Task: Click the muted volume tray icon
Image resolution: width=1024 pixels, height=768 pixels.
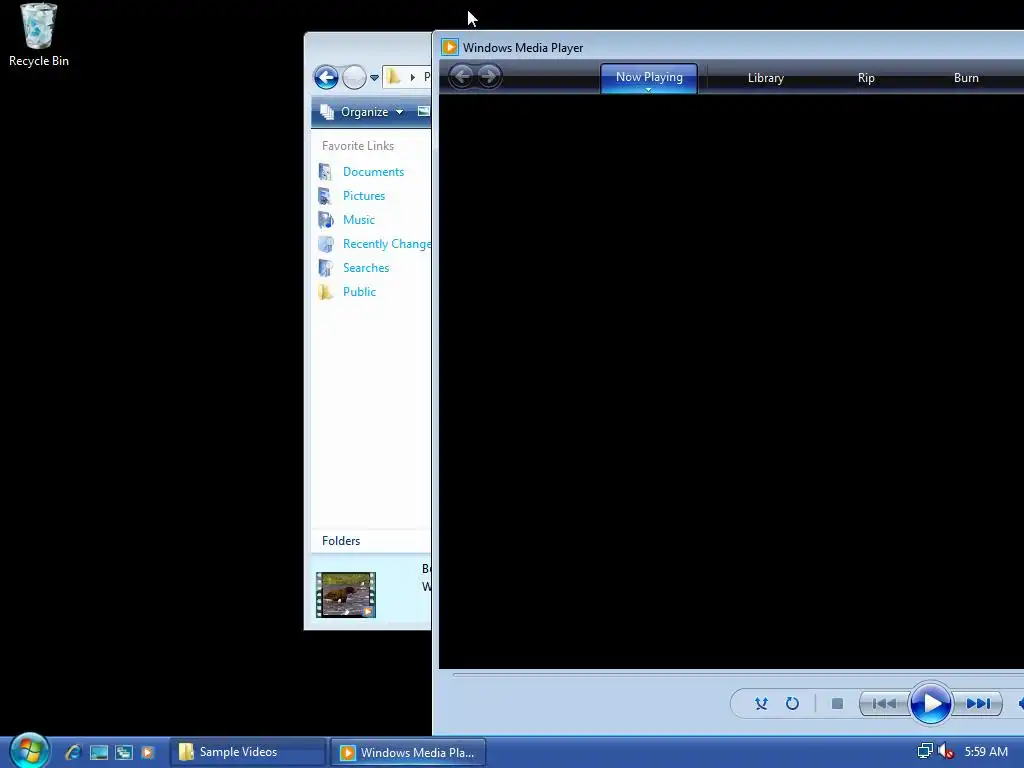Action: coord(946,751)
